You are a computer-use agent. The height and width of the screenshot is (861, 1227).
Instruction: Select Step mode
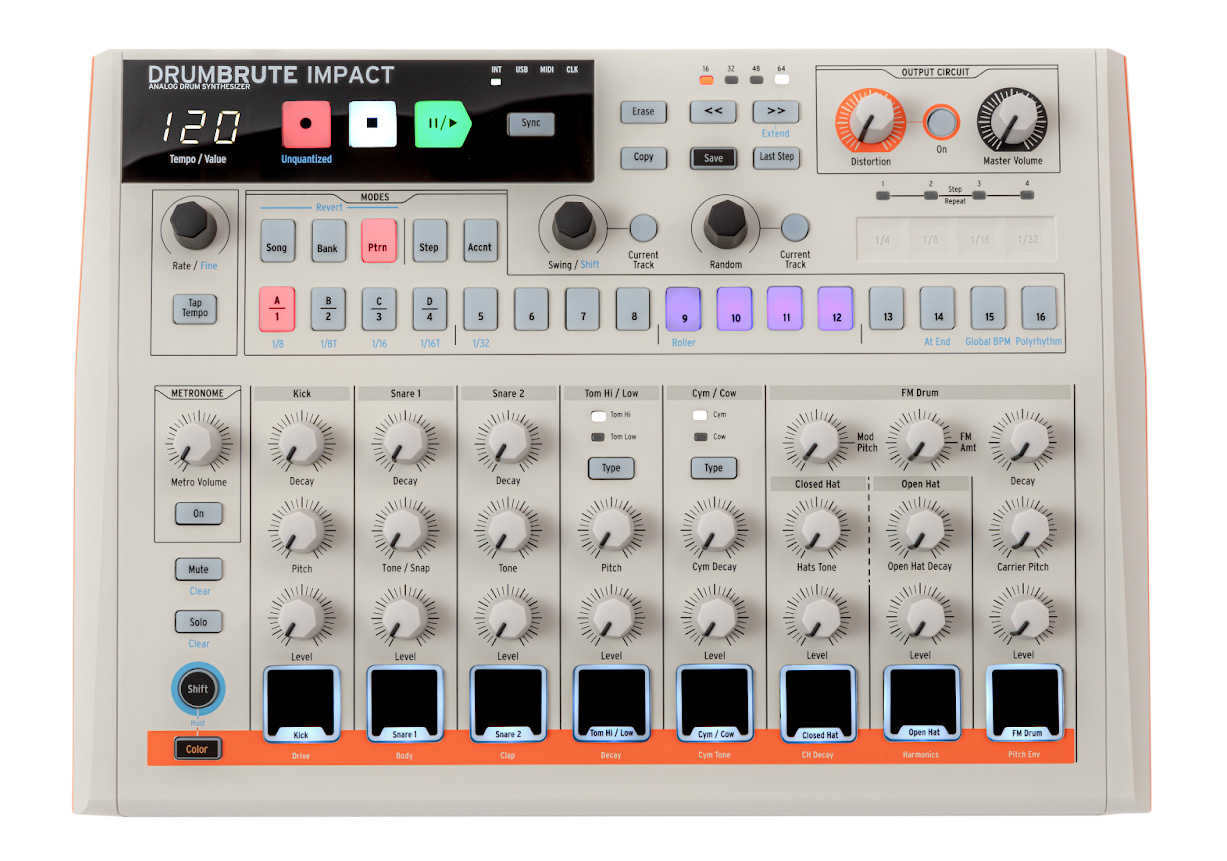pos(429,241)
